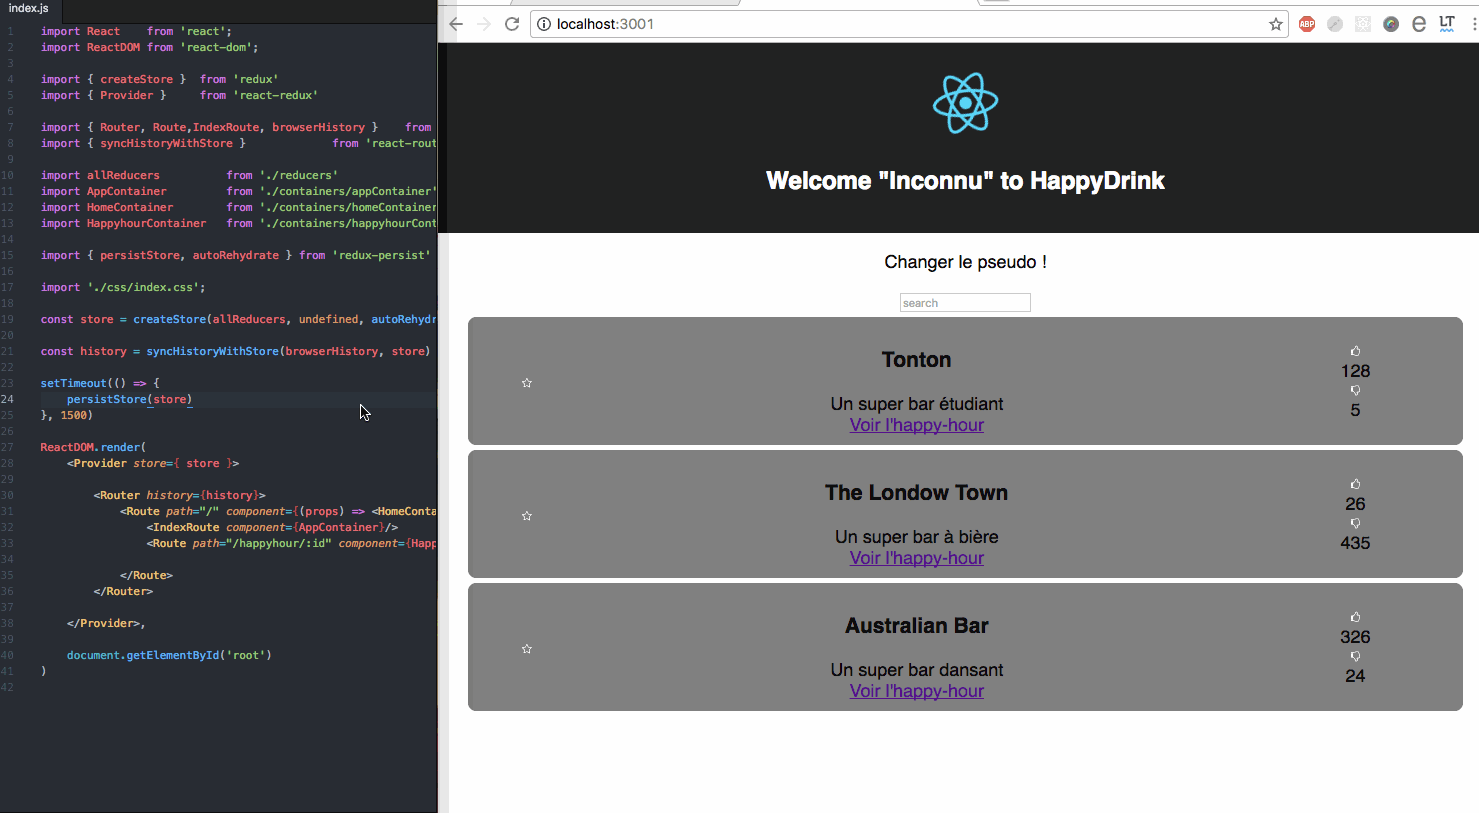Click 'Un super bar à bière' description
This screenshot has height=813, width=1479.
tap(917, 537)
